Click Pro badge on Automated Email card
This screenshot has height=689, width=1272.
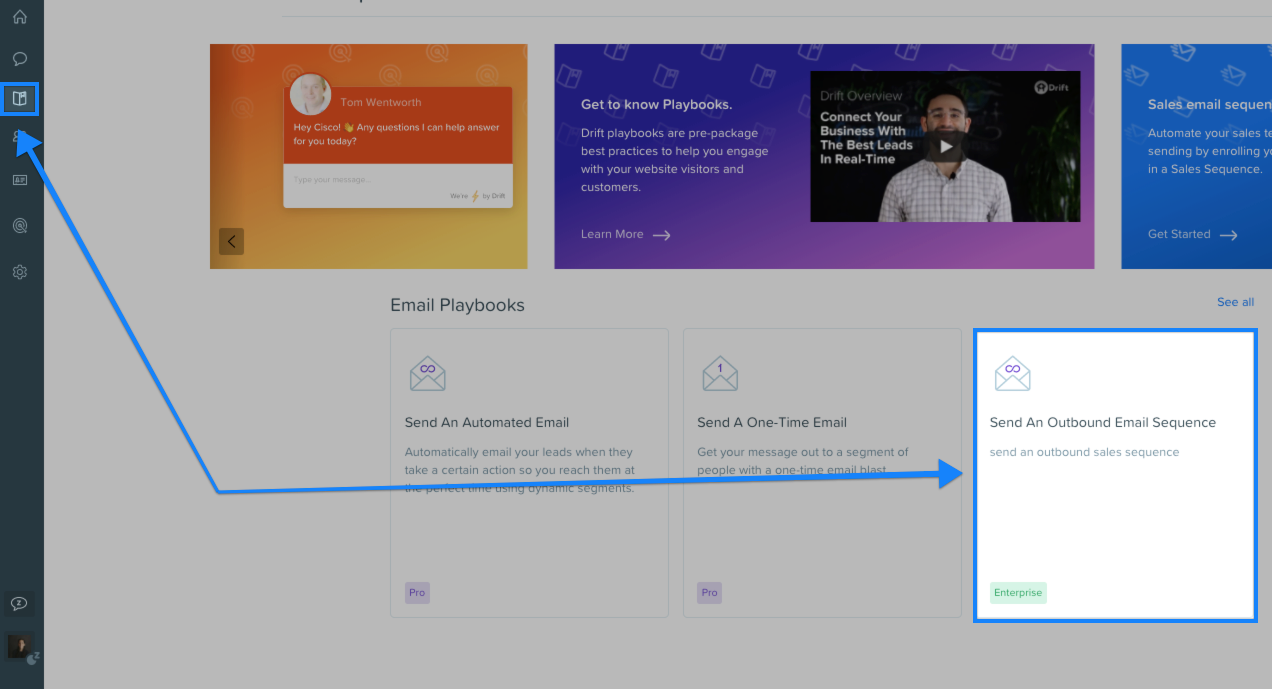417,593
